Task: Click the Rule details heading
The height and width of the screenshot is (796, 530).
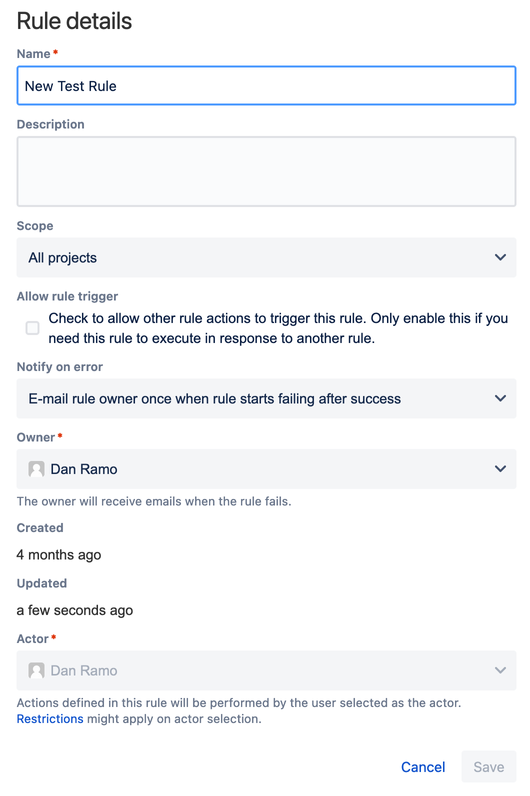Action: pyautogui.click(x=74, y=21)
